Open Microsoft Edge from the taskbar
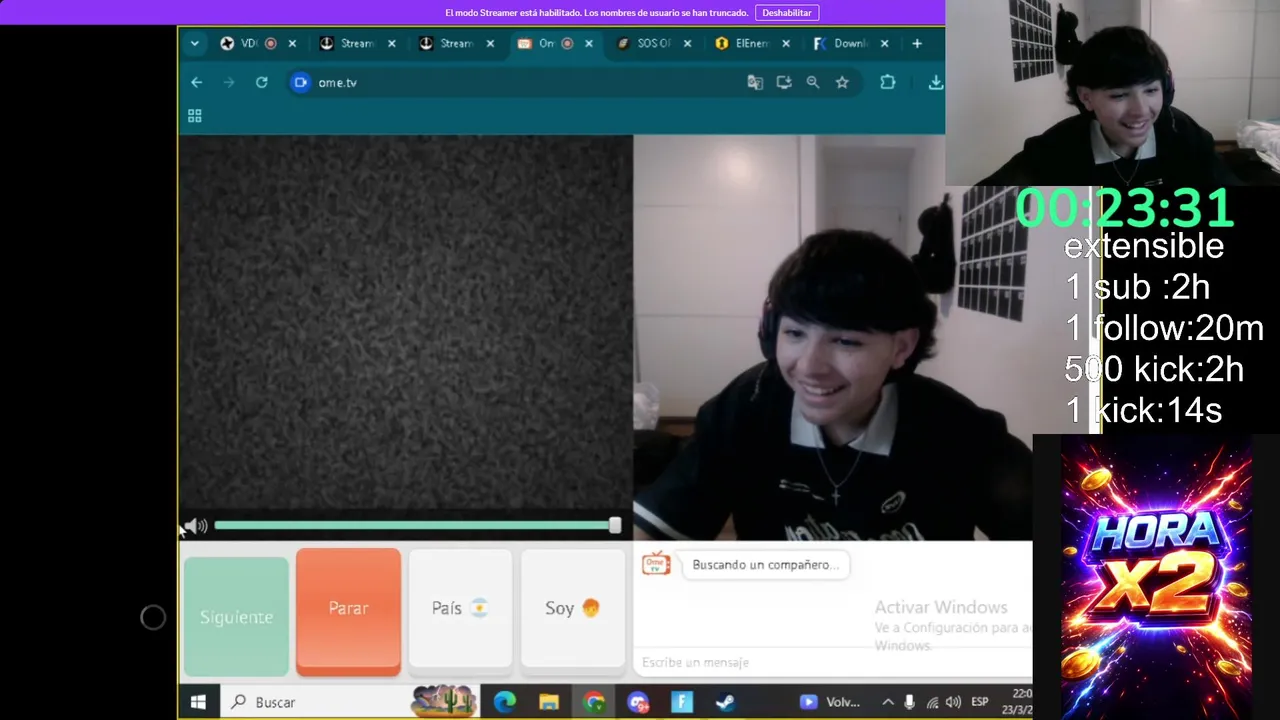 (x=504, y=702)
